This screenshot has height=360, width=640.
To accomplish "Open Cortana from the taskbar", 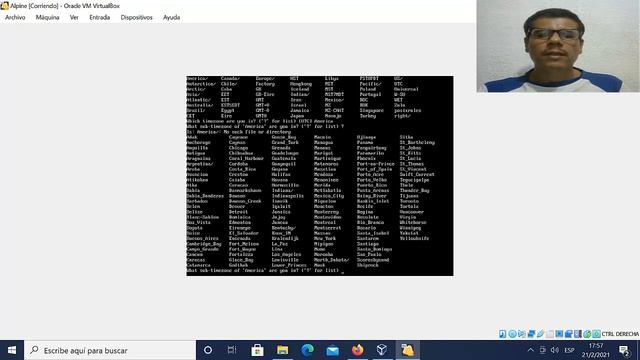I will point(208,350).
